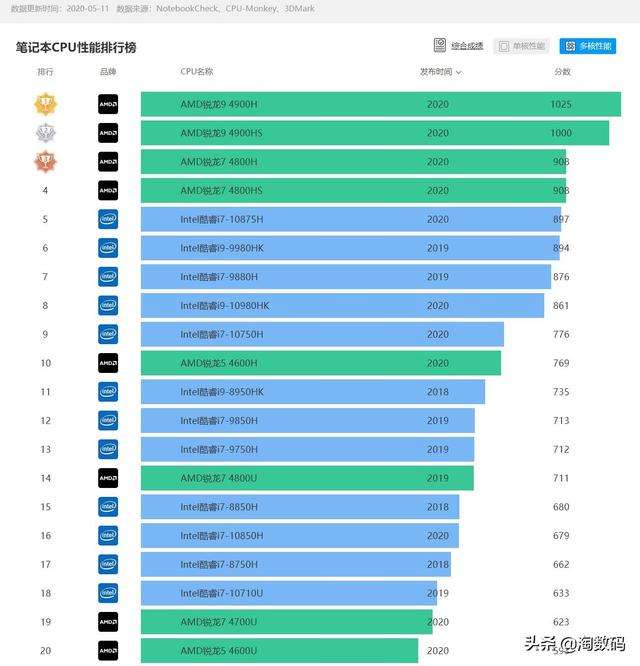Click the green AMD锐龙9 4900HS score bar
The height and width of the screenshot is (666, 640).
pyautogui.click(x=374, y=133)
